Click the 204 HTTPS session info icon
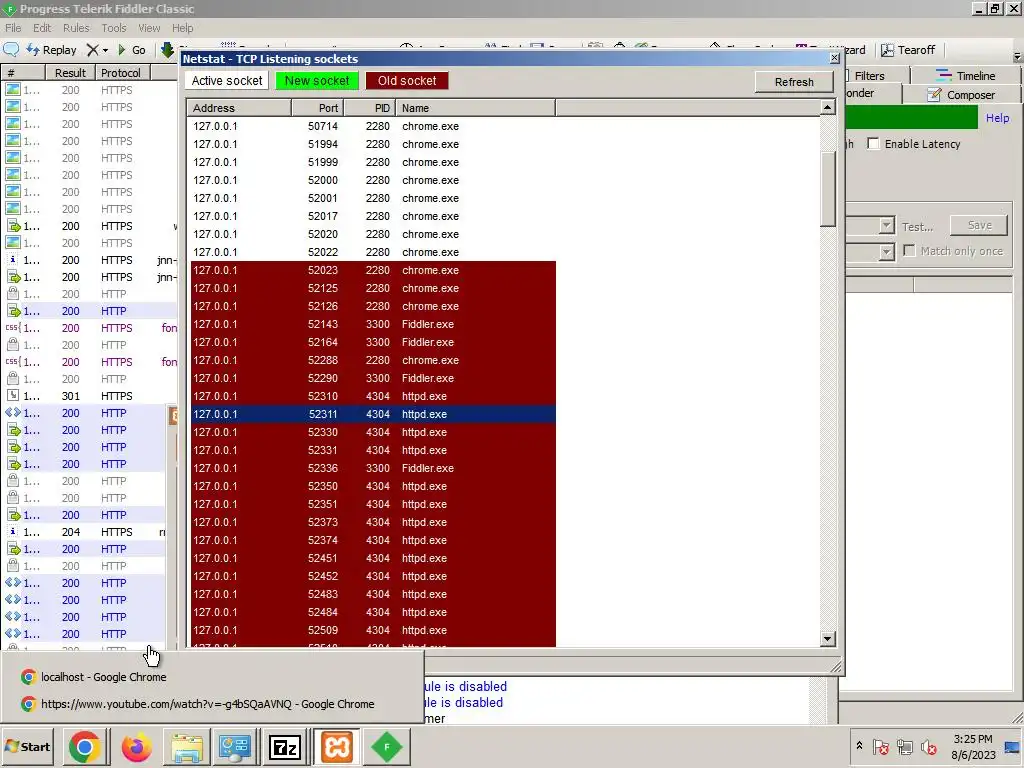 pyautogui.click(x=13, y=532)
